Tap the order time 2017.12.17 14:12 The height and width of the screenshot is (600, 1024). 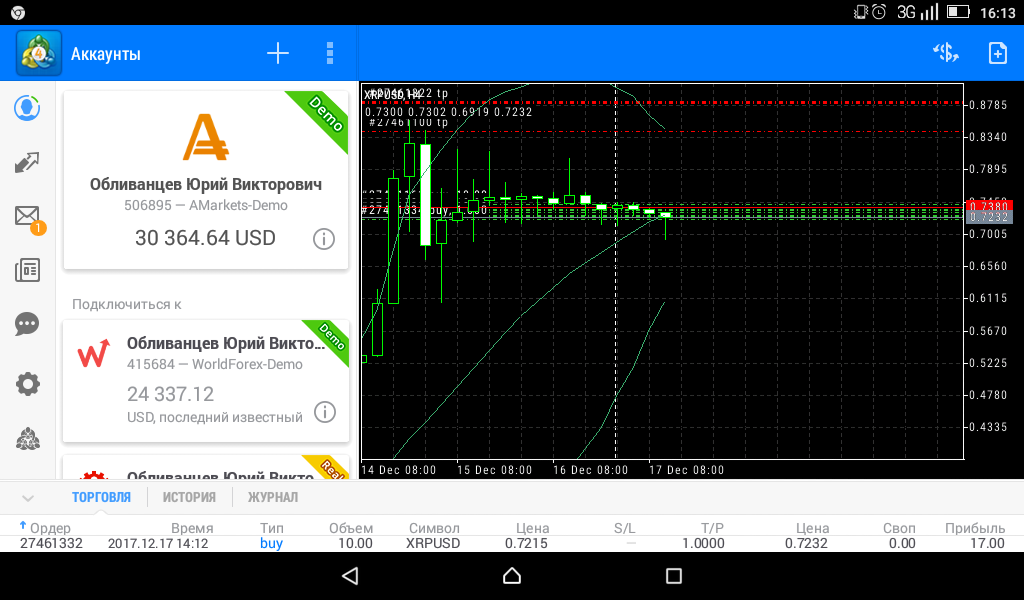pyautogui.click(x=158, y=543)
